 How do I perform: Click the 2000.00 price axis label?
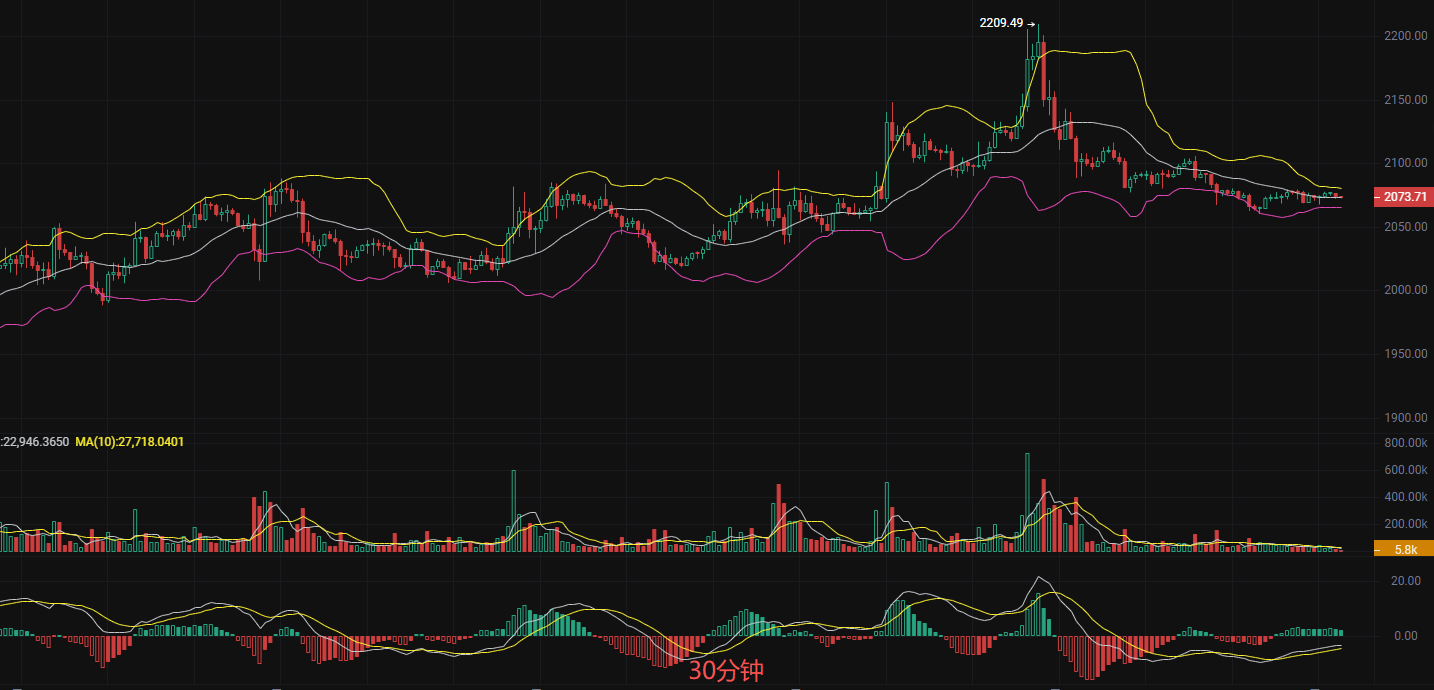(x=1405, y=290)
